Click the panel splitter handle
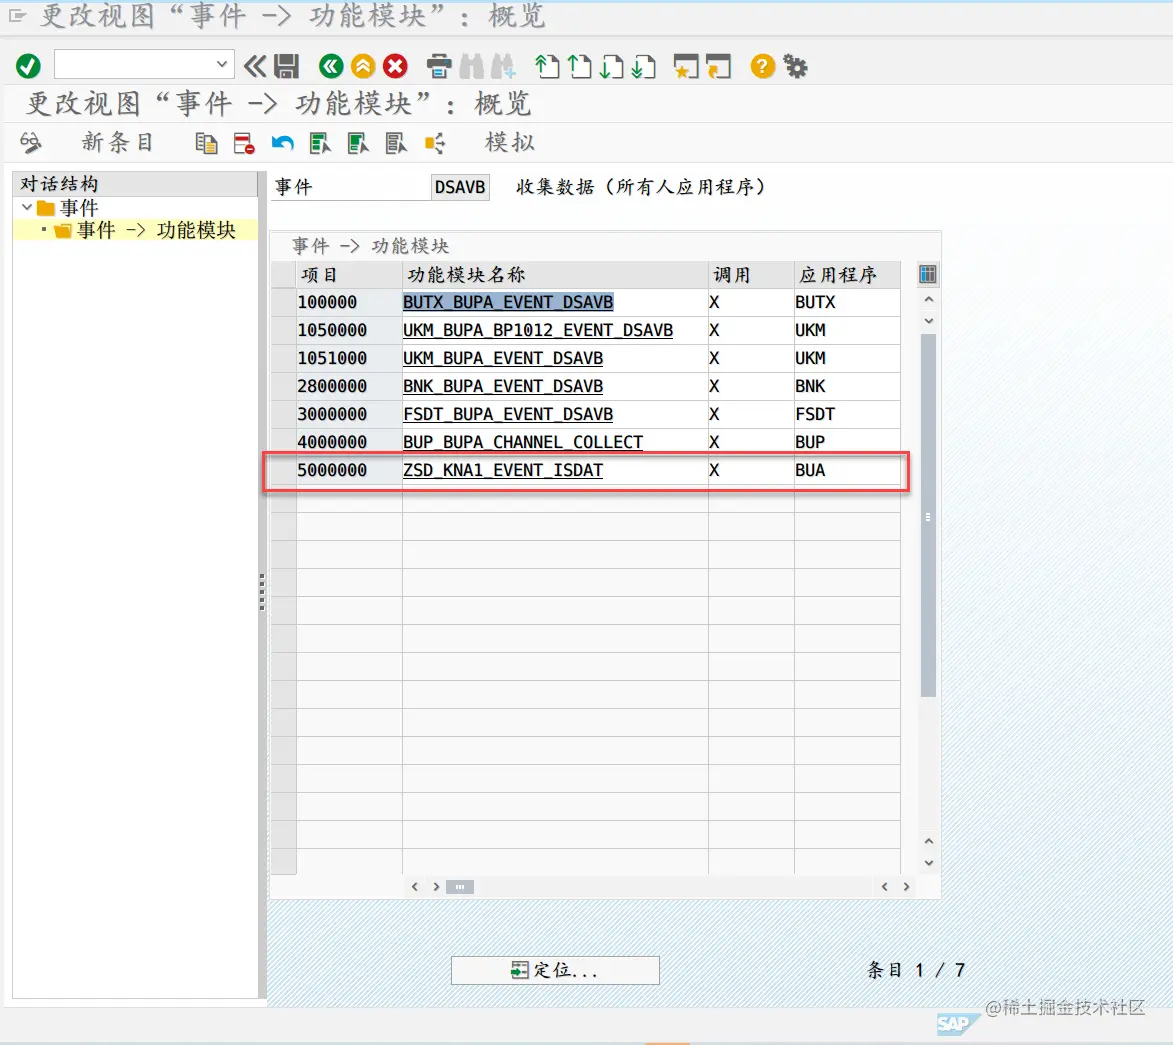1173x1045 pixels. [x=262, y=592]
